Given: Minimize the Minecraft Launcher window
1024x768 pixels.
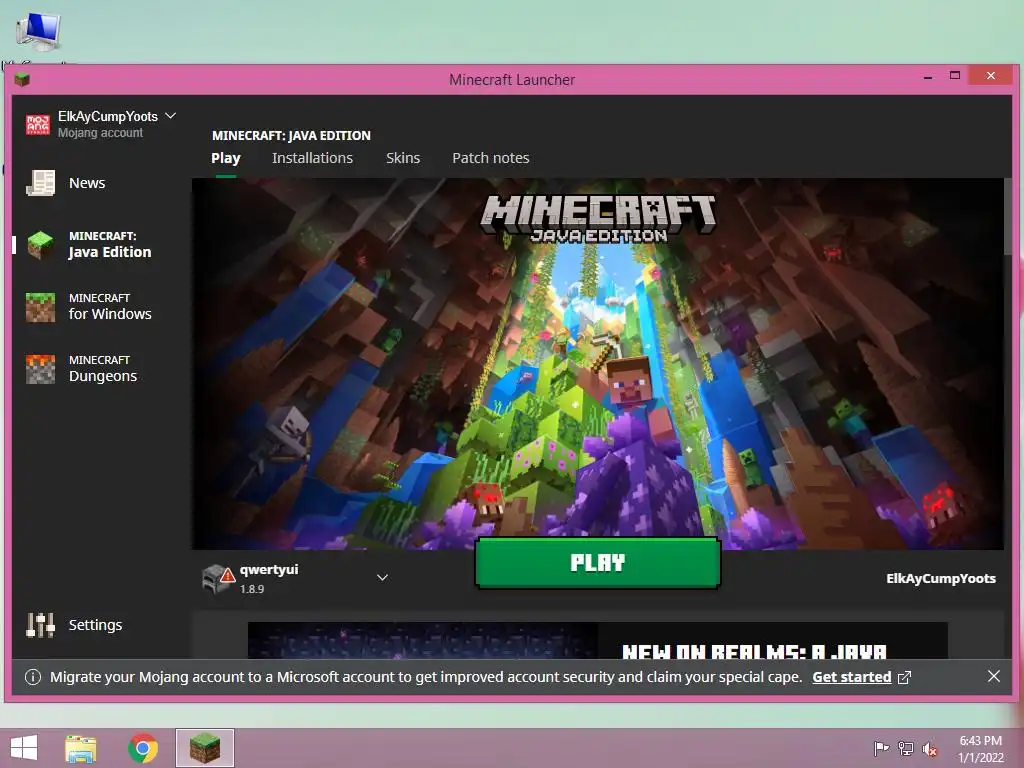Looking at the screenshot, I should 928,76.
